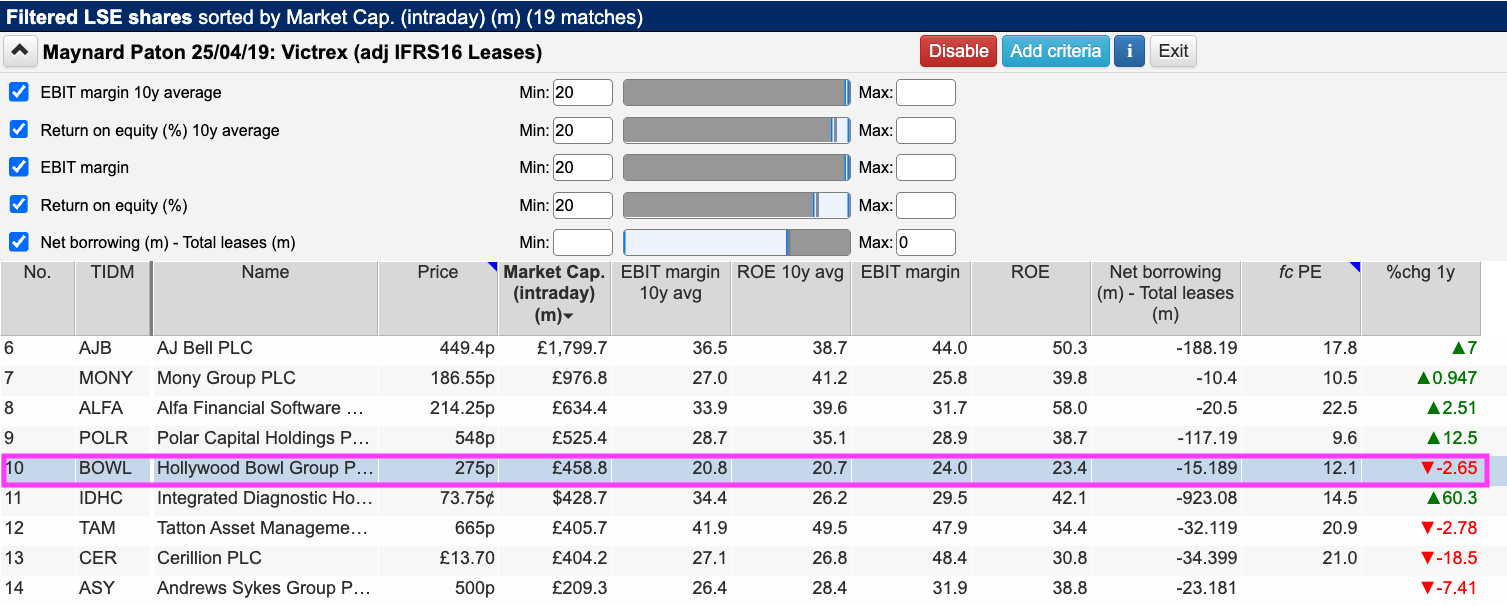Click blue corner marker on Price column
The height and width of the screenshot is (605, 1507).
(492, 266)
